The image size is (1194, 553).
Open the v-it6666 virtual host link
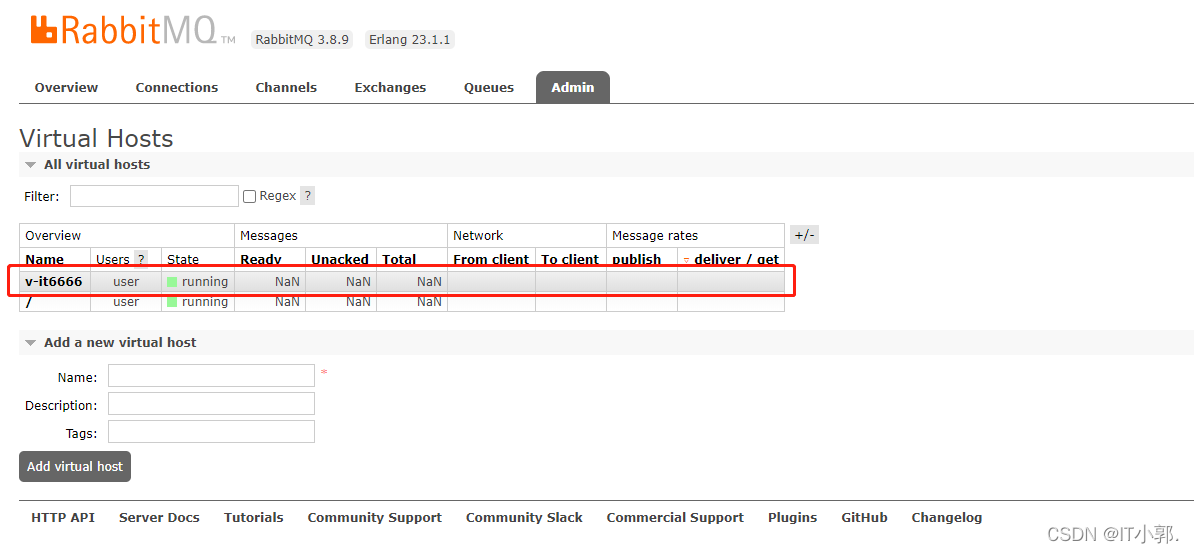(53, 282)
